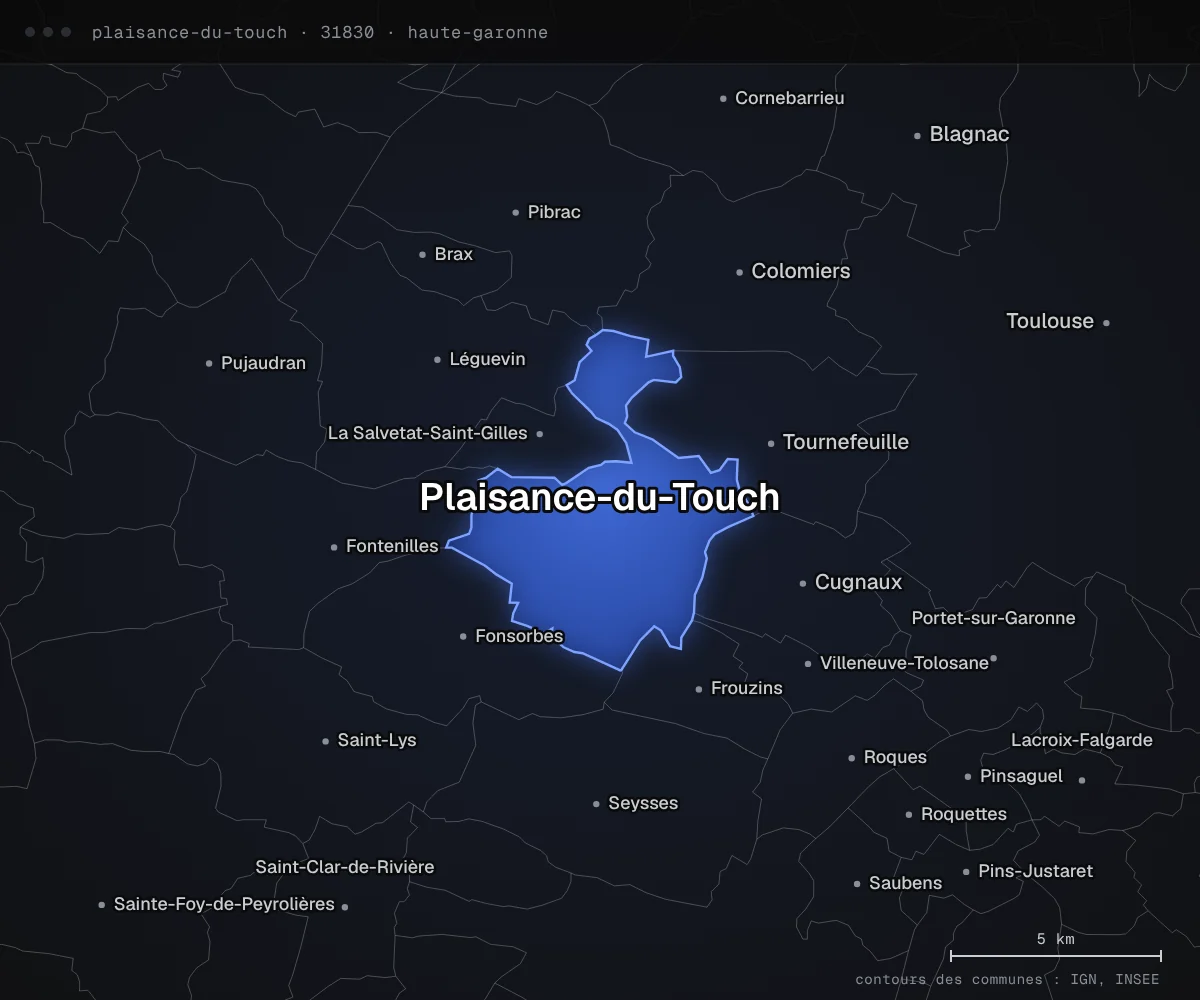Screen dimensions: 1200x1000
Task: Click the Fontenilles location marker dot
Action: (x=334, y=547)
